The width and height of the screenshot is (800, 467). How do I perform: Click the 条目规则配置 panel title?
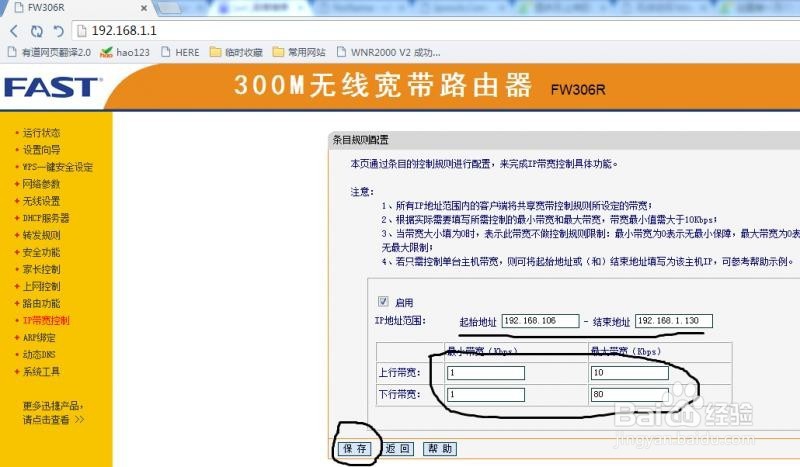[361, 140]
